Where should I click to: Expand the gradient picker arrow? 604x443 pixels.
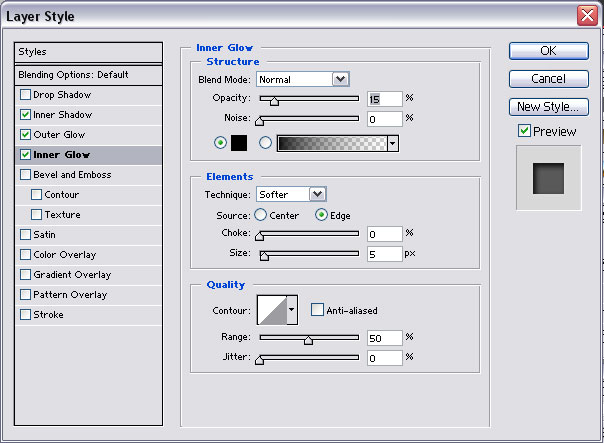(392, 143)
